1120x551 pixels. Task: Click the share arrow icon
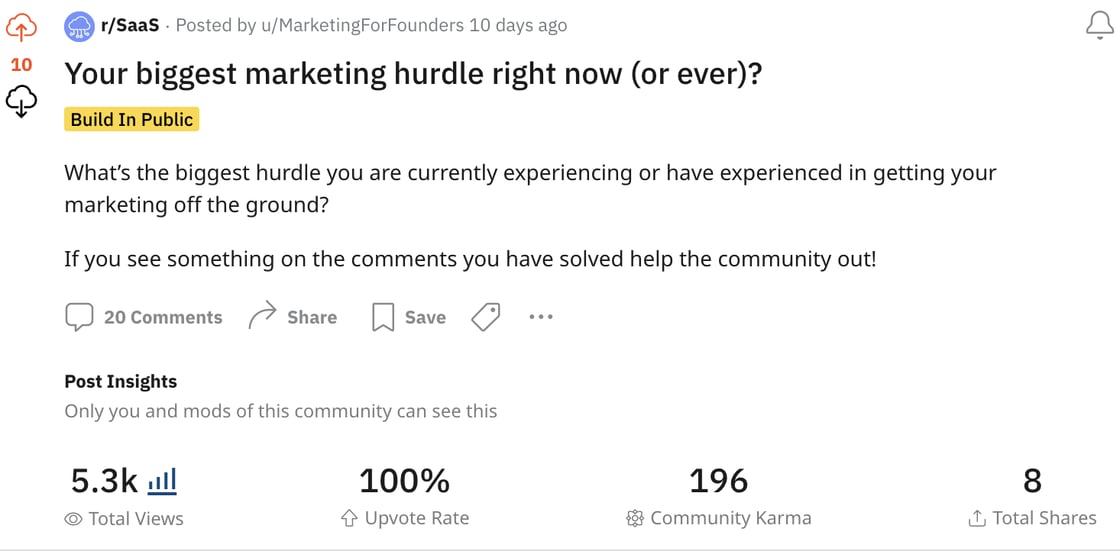click(262, 317)
